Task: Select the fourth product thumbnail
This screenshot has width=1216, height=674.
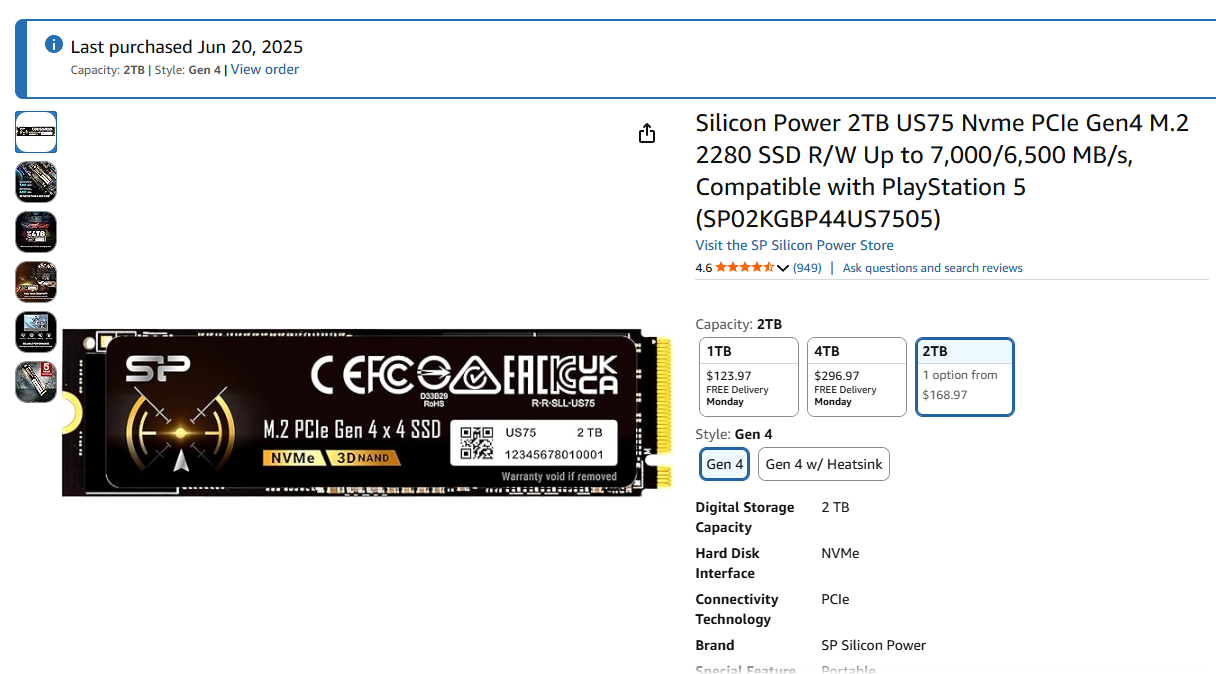Action: [x=36, y=282]
